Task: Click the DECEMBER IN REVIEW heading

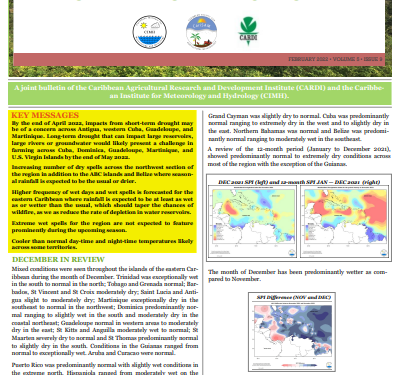Action: (x=58, y=260)
